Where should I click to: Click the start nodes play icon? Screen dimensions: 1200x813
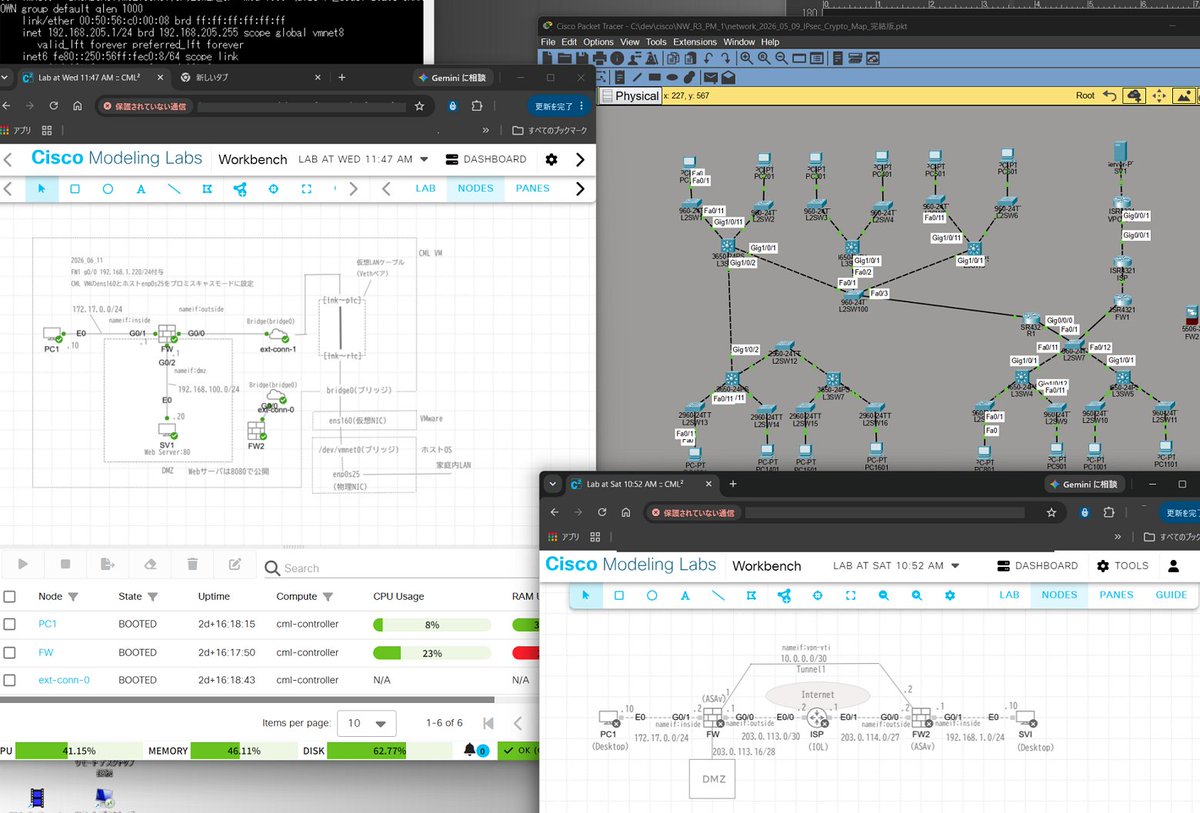(x=23, y=565)
